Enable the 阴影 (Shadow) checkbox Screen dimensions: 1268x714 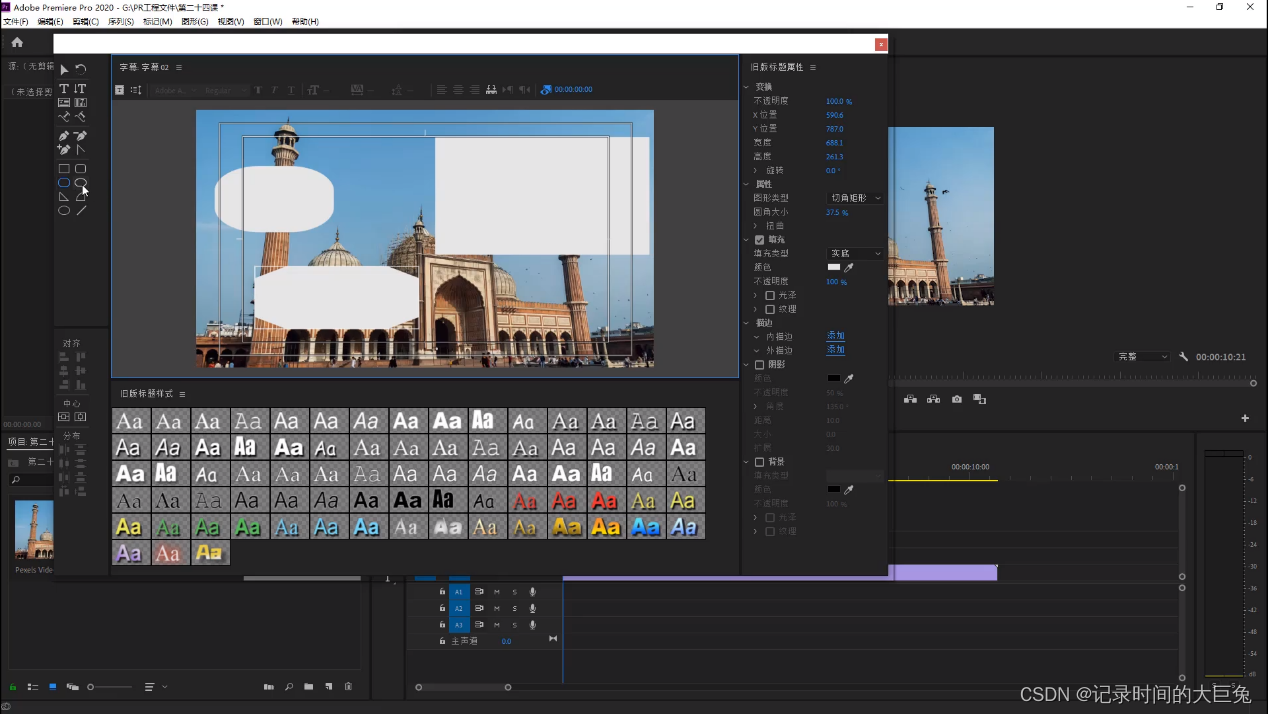(x=760, y=365)
